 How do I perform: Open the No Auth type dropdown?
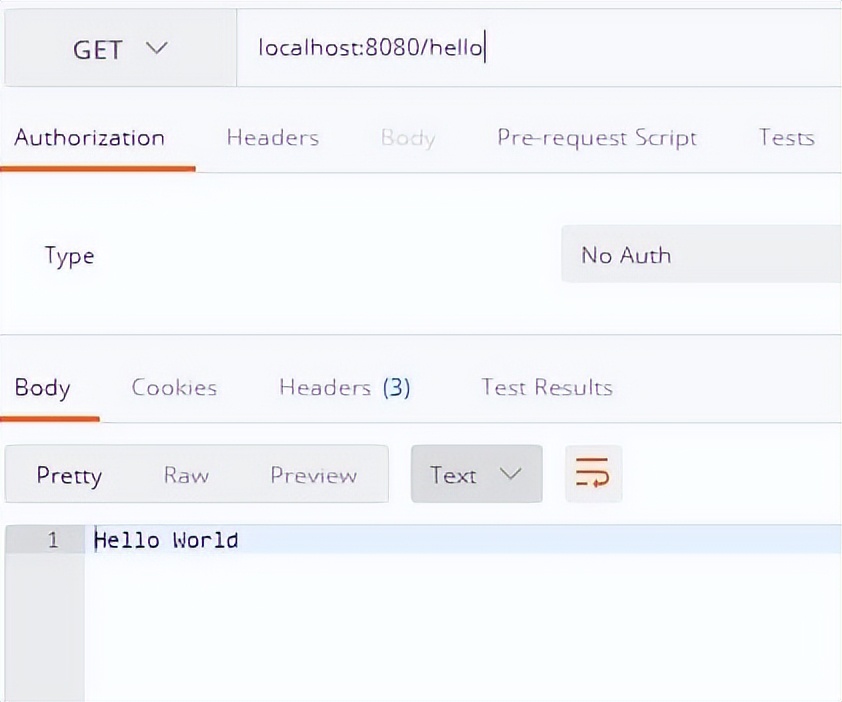pyautogui.click(x=700, y=255)
